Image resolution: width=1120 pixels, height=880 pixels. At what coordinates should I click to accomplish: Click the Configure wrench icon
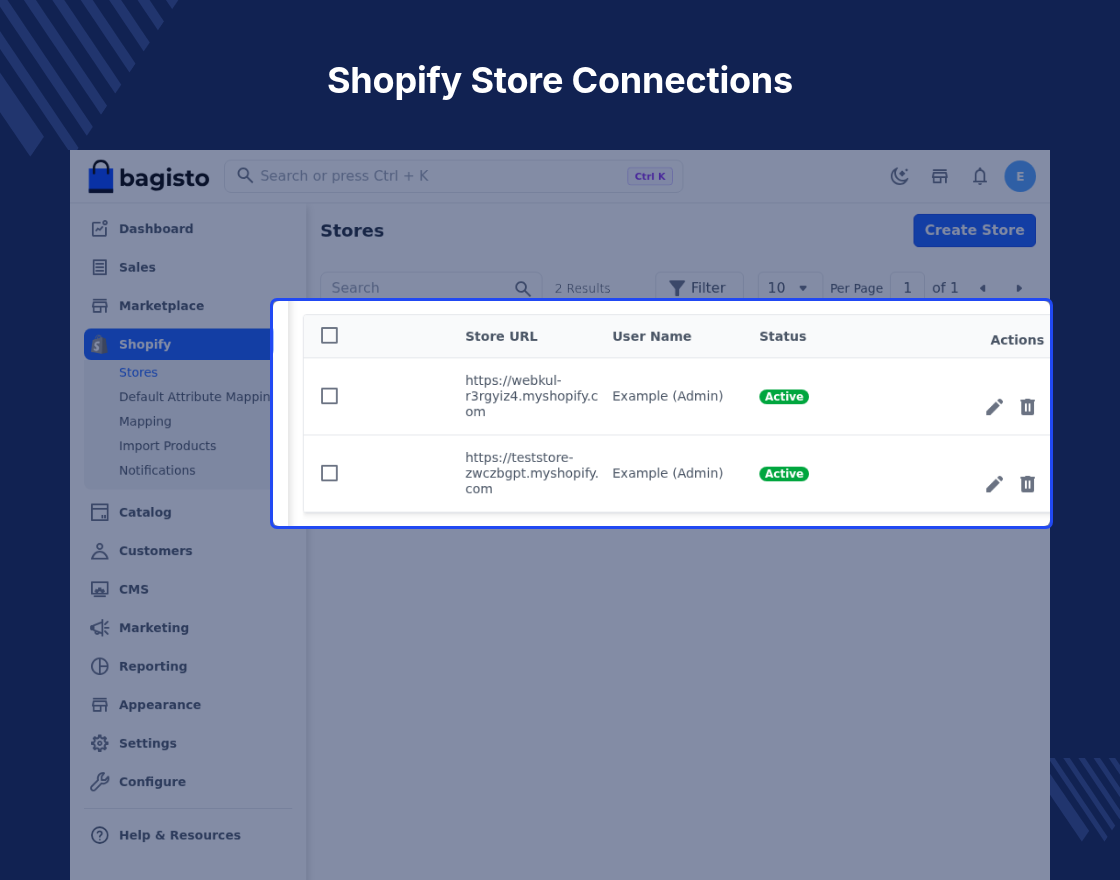coord(99,782)
